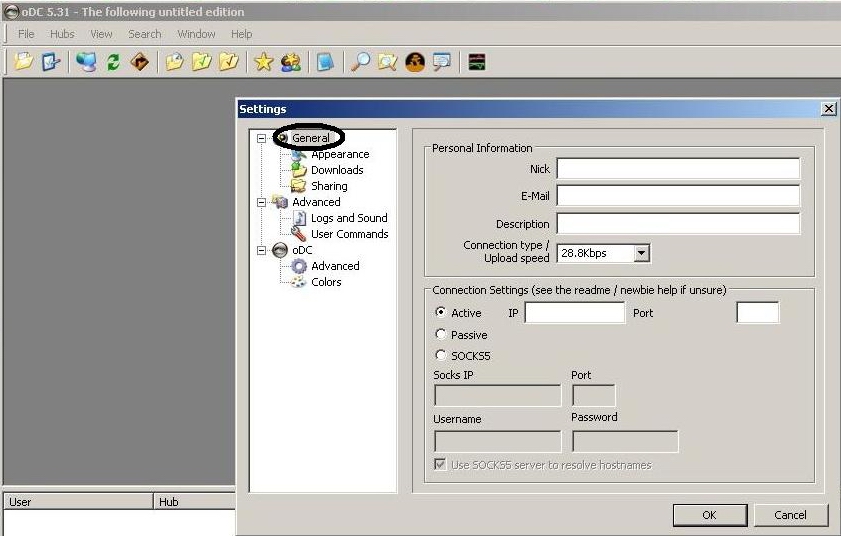The image size is (841, 536).
Task: Click the gear icon beside oDC Advanced
Action: (298, 266)
